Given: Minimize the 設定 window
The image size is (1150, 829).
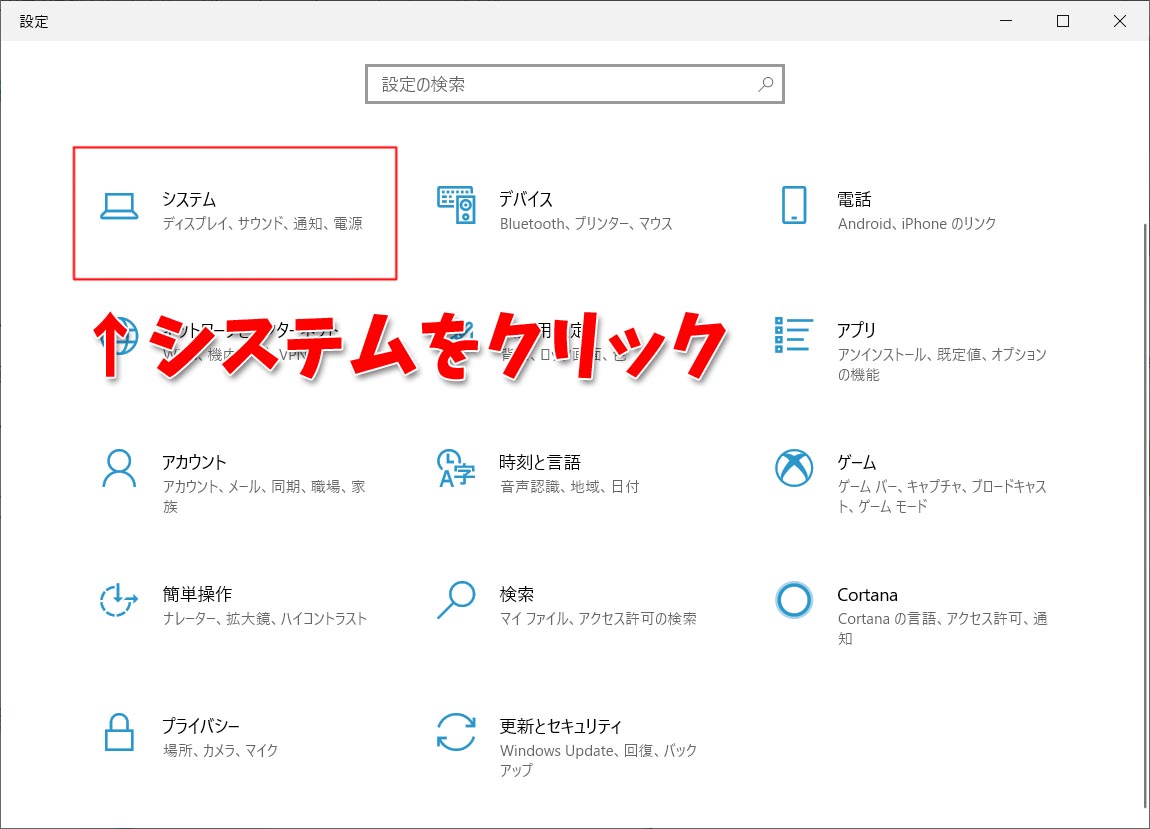Looking at the screenshot, I should tap(1006, 21).
